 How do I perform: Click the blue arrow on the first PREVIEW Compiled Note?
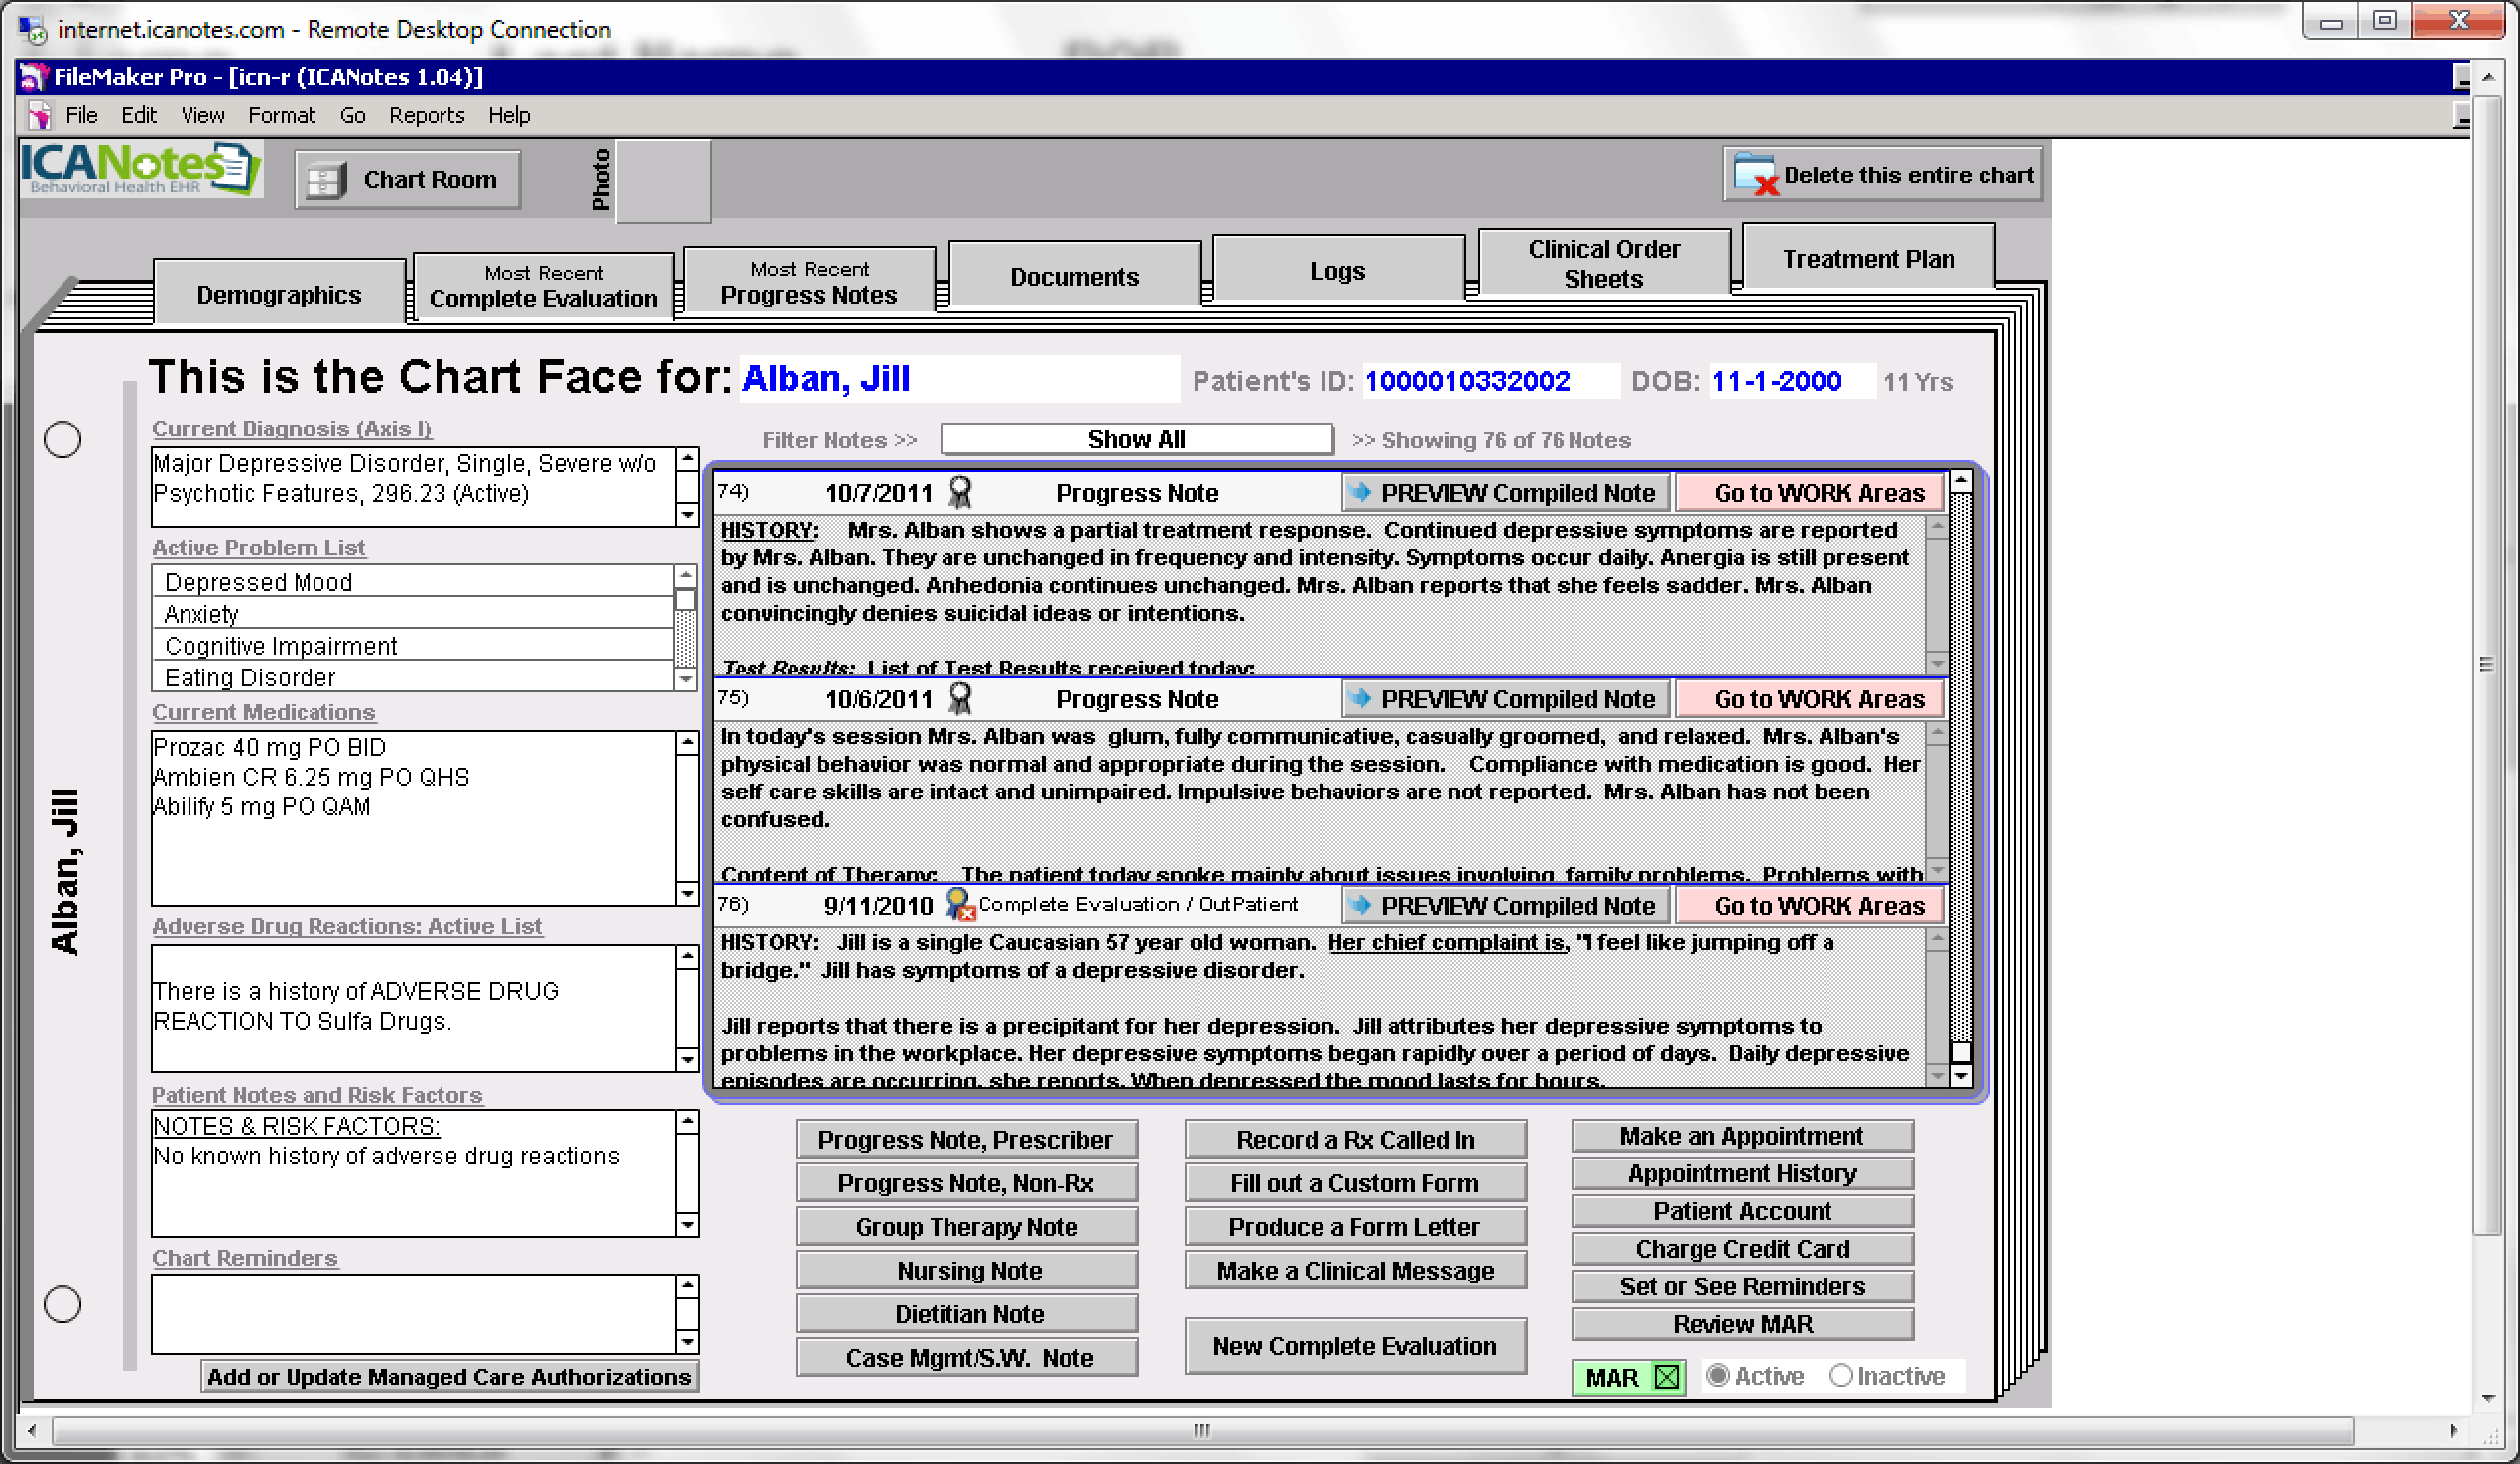1360,492
